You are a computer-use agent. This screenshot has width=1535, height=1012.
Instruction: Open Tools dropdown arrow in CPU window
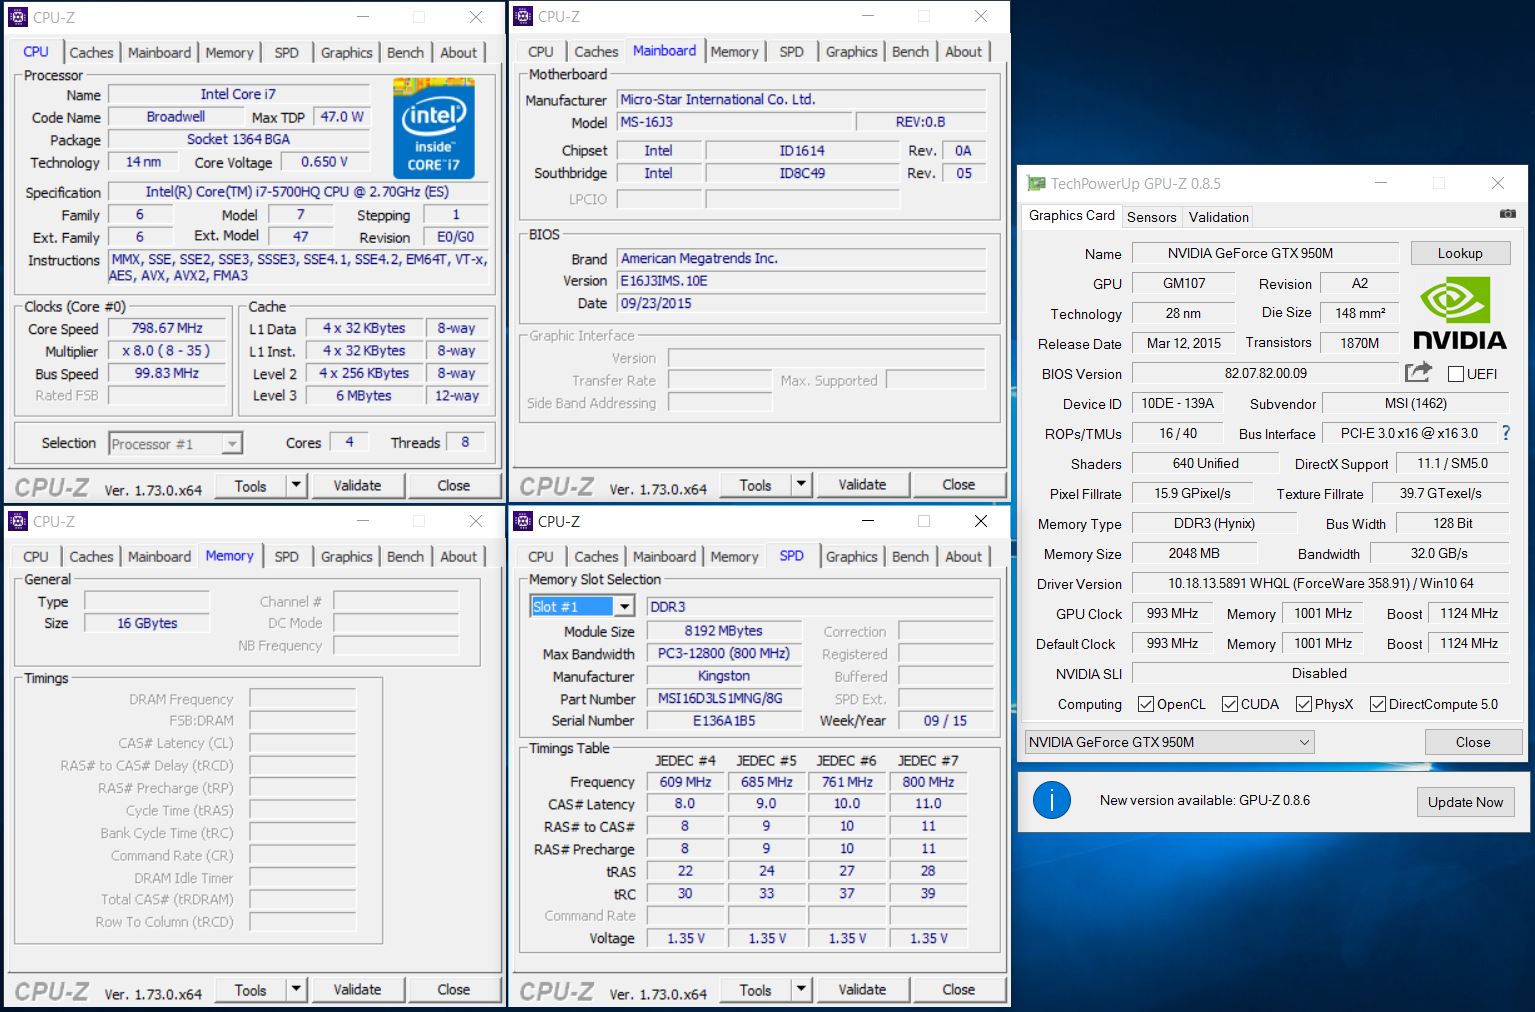pos(296,485)
